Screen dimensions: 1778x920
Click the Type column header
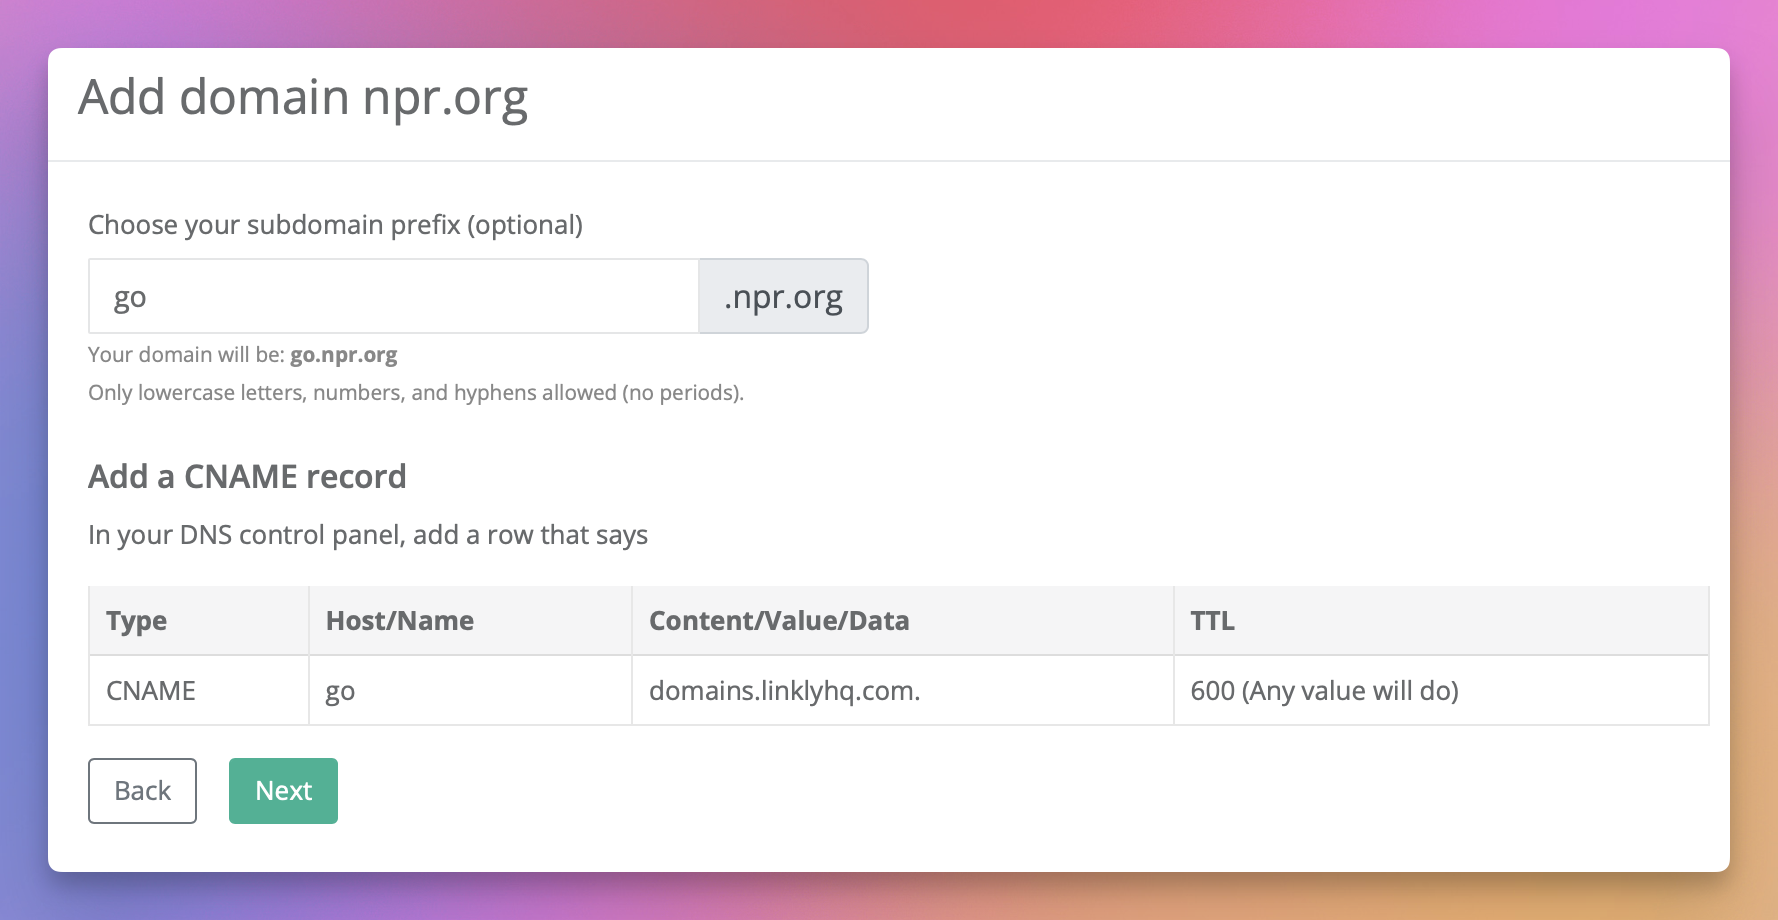tap(137, 621)
